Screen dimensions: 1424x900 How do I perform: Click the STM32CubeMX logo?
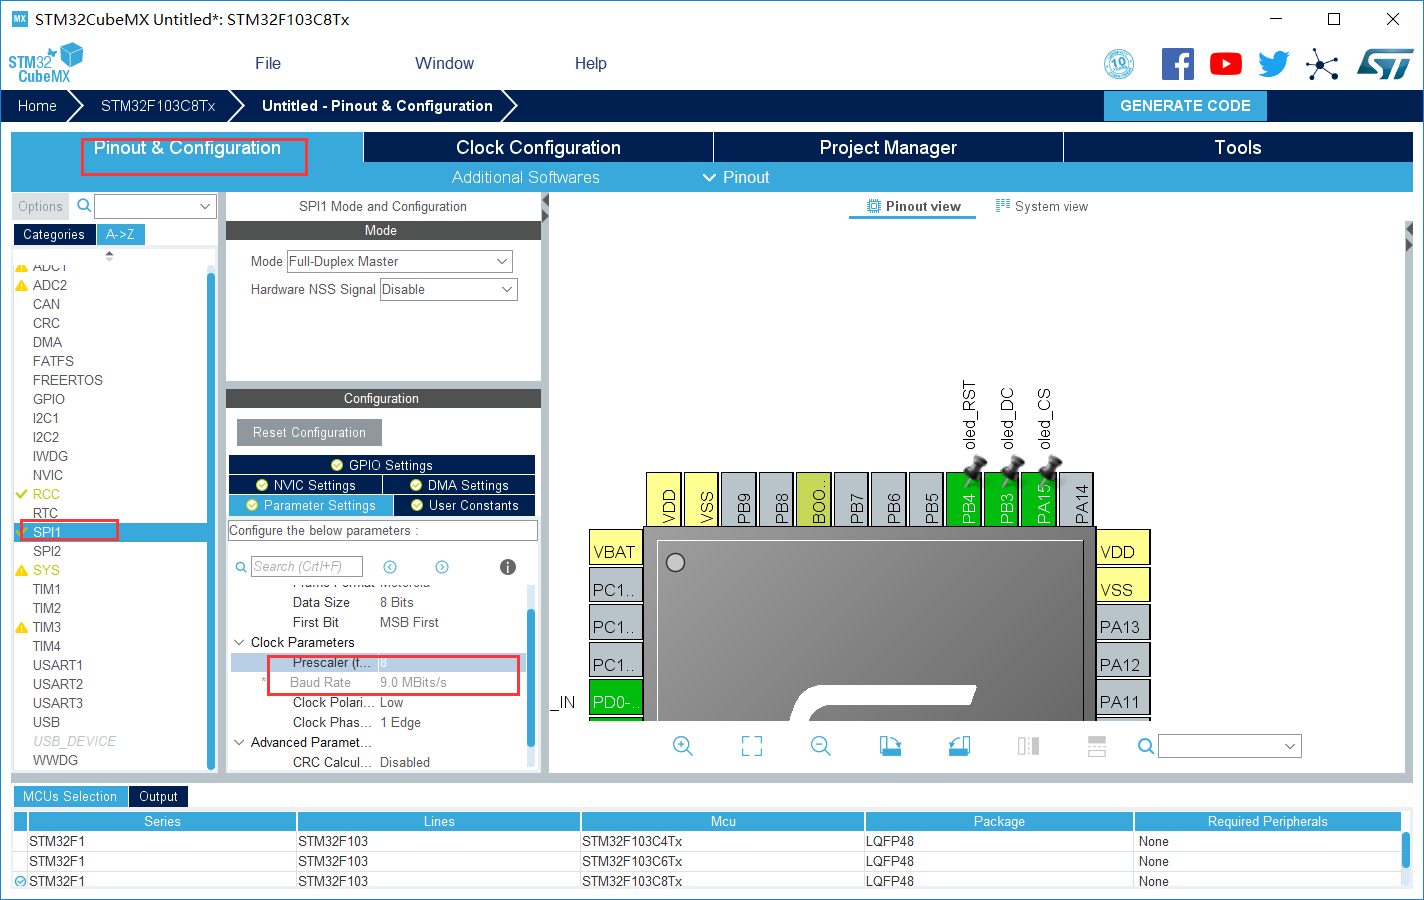[46, 64]
